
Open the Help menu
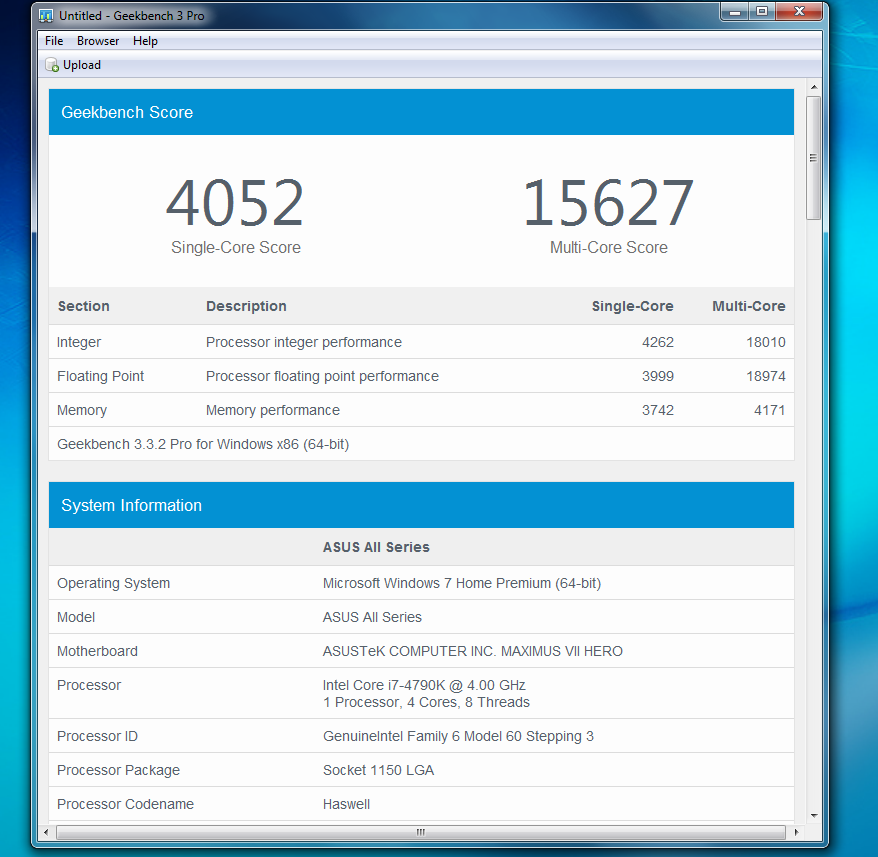[145, 41]
